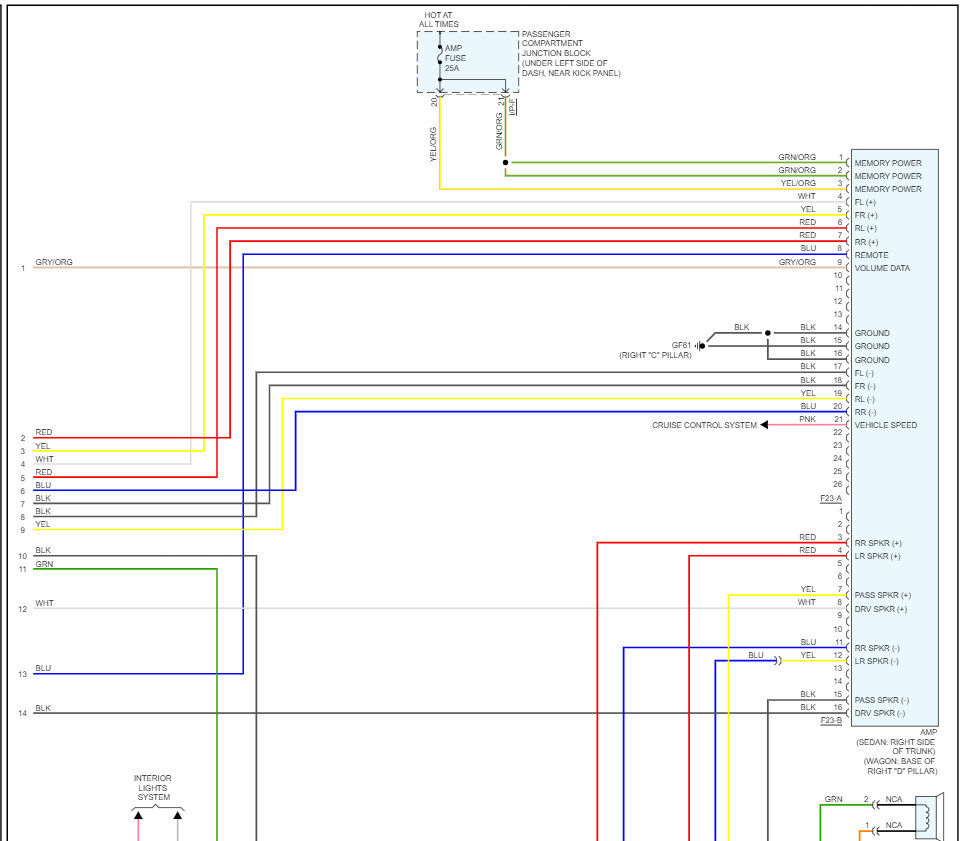This screenshot has height=841, width=965.
Task: Select the 'FR (+)' amplifier pin label
Action: pos(866,215)
